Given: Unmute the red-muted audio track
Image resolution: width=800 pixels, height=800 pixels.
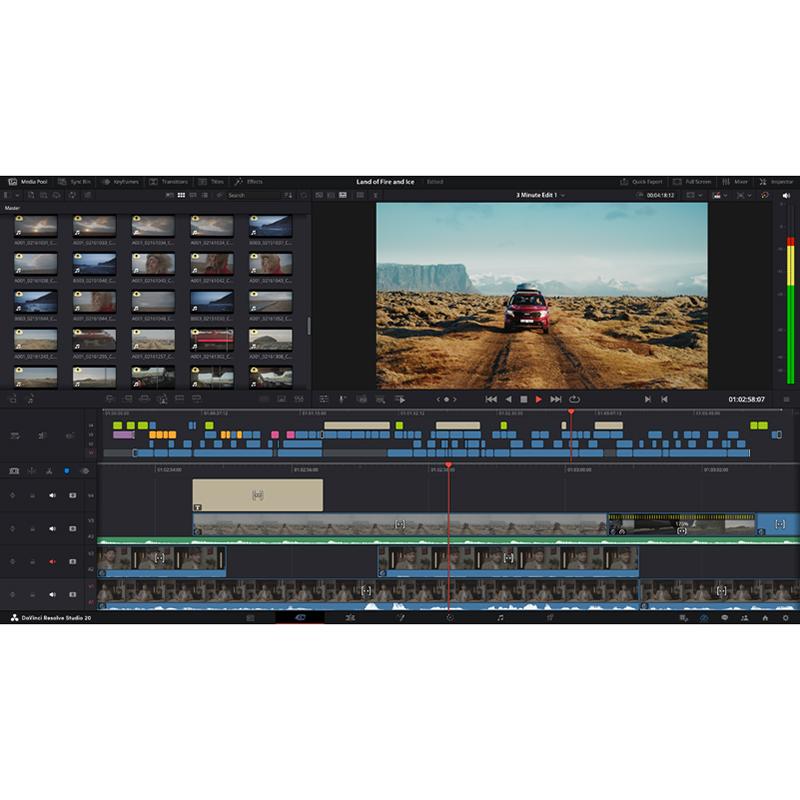Looking at the screenshot, I should click(52, 561).
